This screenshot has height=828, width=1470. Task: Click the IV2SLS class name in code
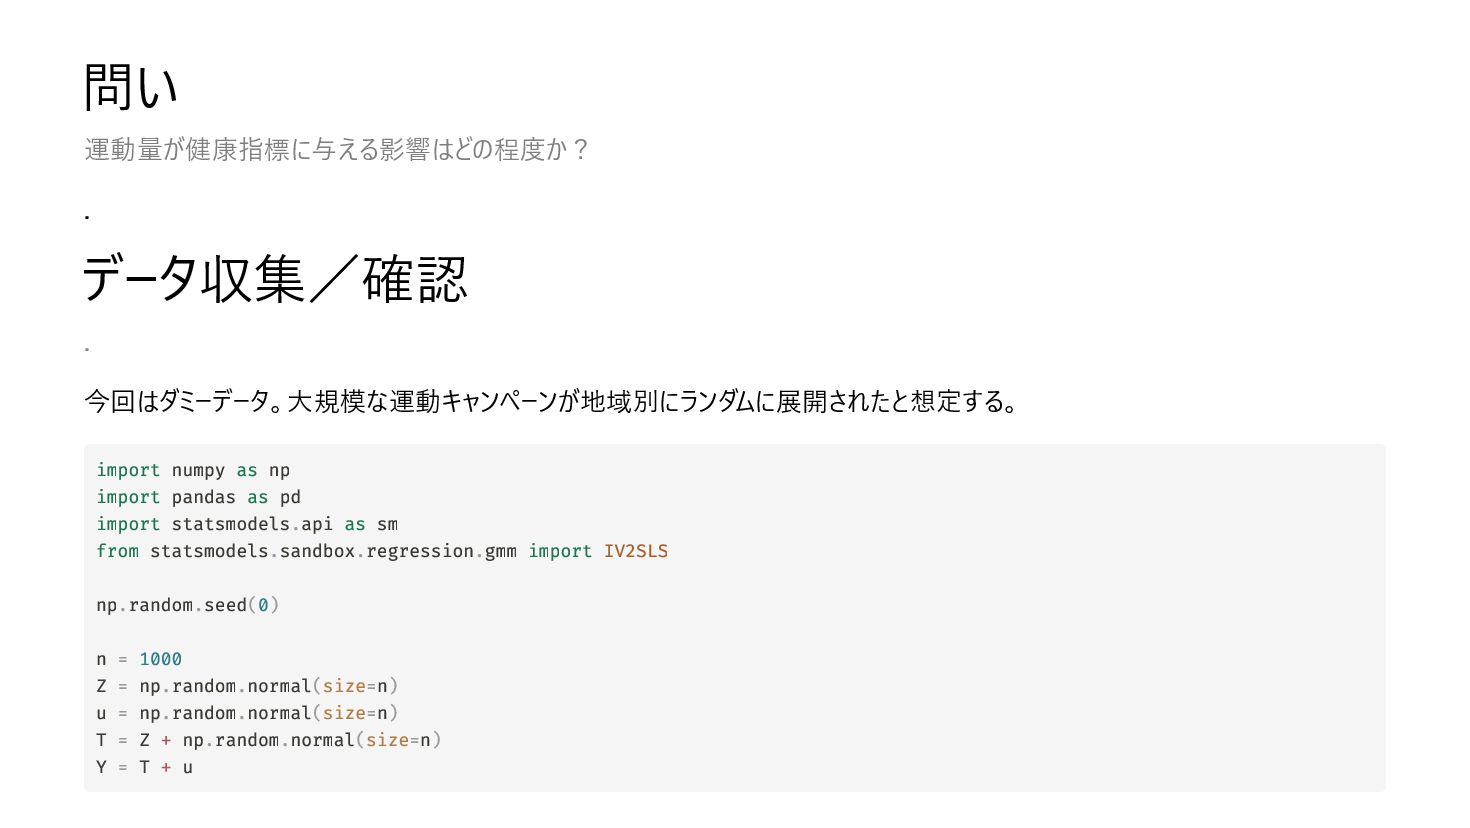[x=636, y=551]
